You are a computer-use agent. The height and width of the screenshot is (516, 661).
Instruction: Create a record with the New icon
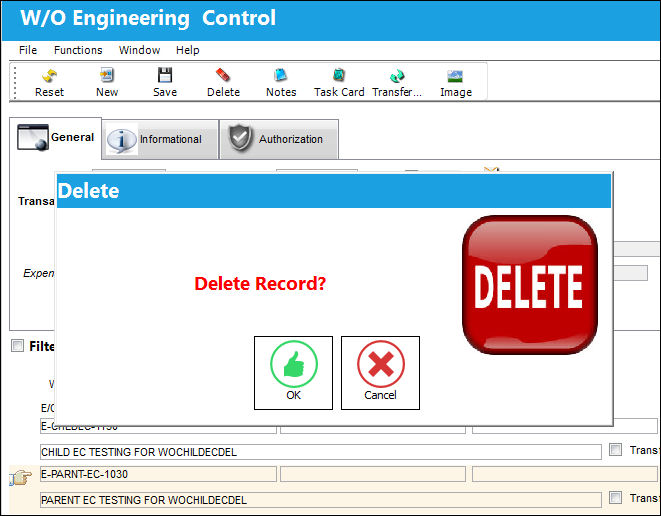click(107, 75)
